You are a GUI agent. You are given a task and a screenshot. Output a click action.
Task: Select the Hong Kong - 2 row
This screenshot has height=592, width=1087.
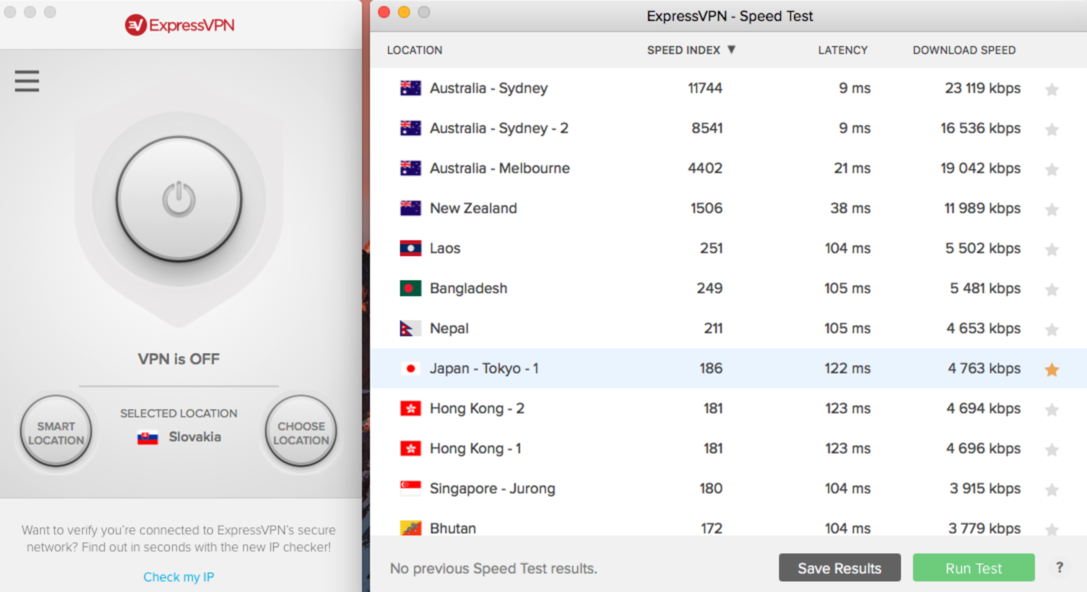click(729, 408)
